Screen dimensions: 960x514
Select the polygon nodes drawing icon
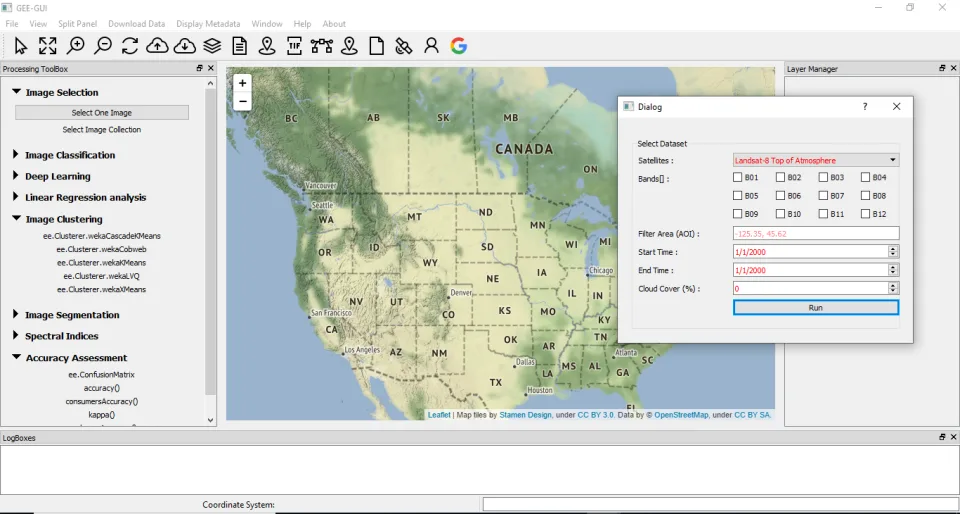[321, 46]
